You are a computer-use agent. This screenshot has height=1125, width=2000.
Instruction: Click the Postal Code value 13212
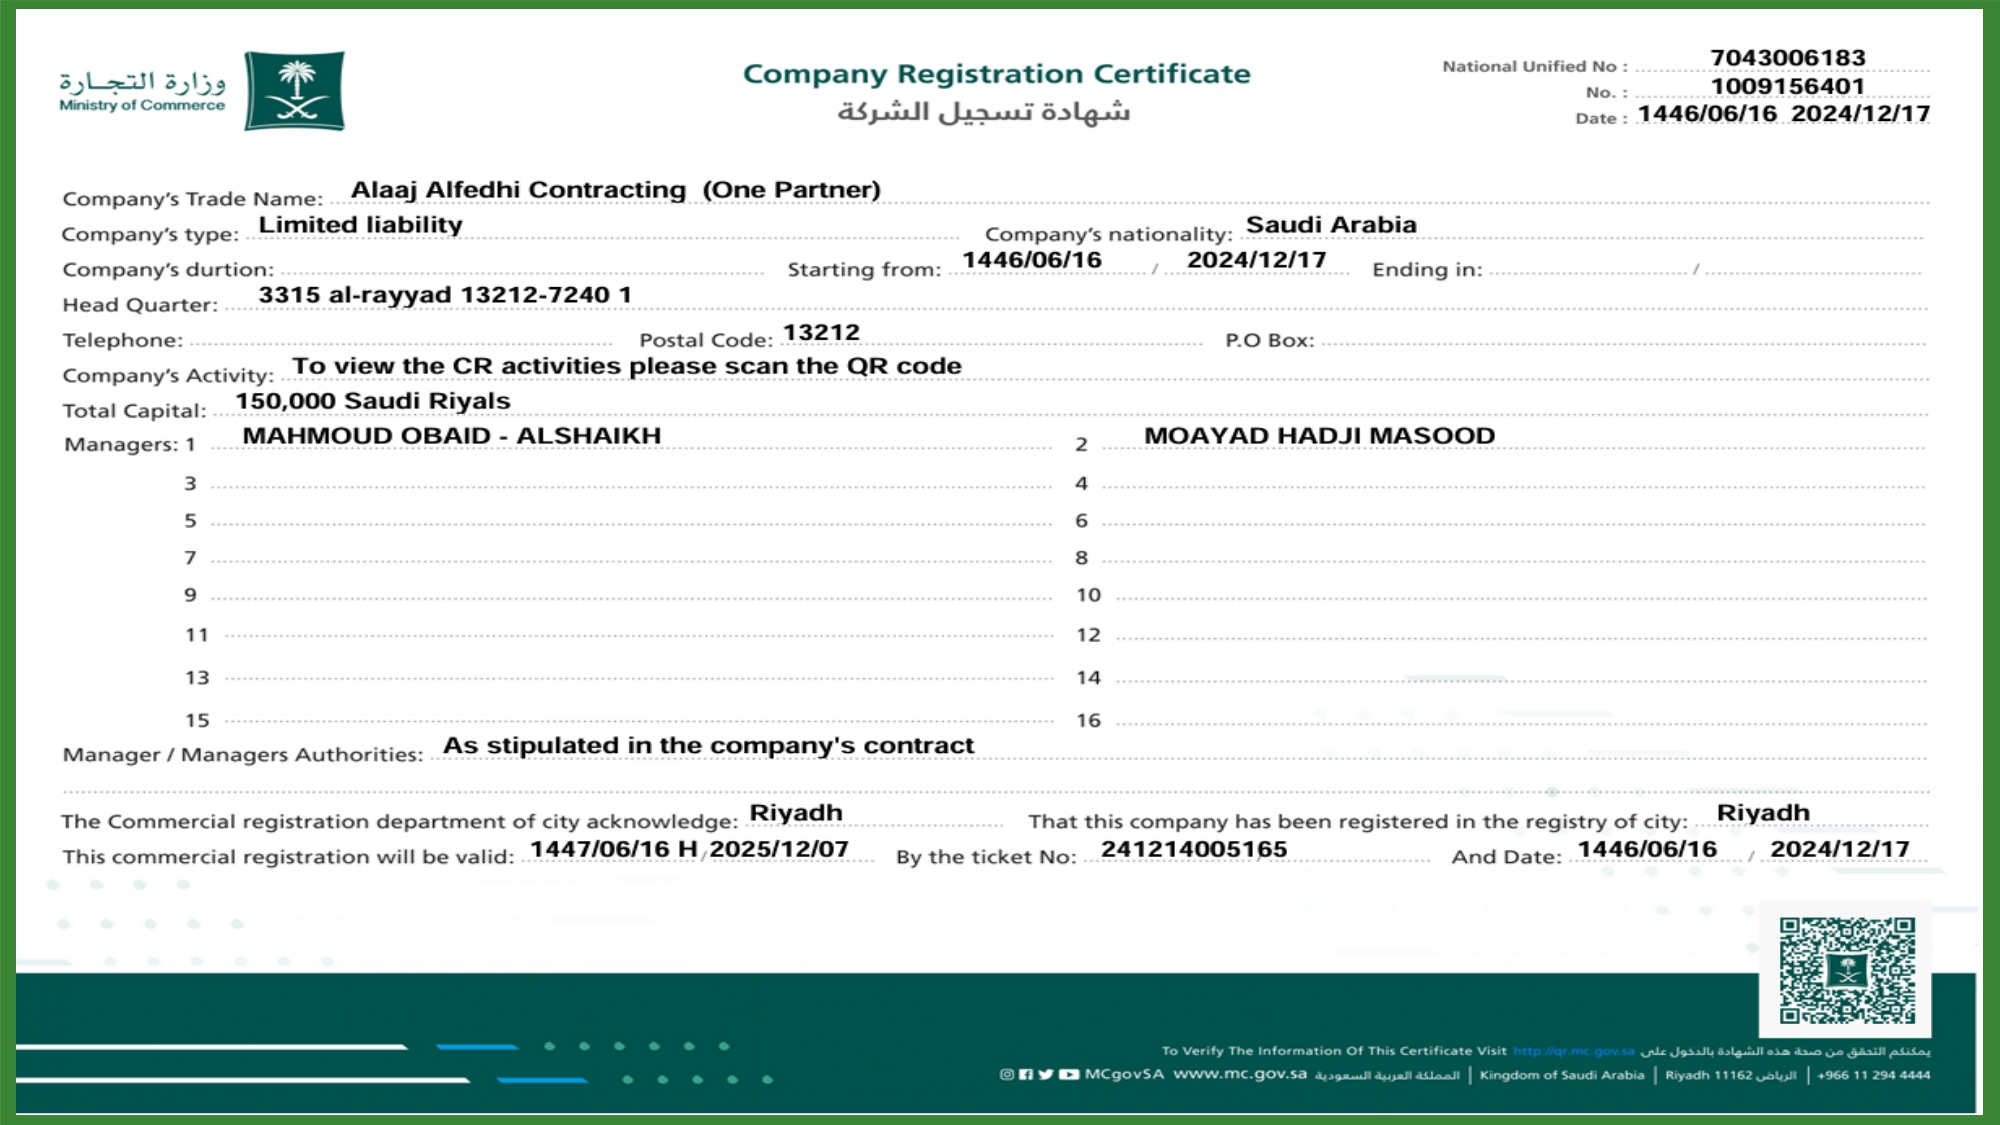point(821,332)
